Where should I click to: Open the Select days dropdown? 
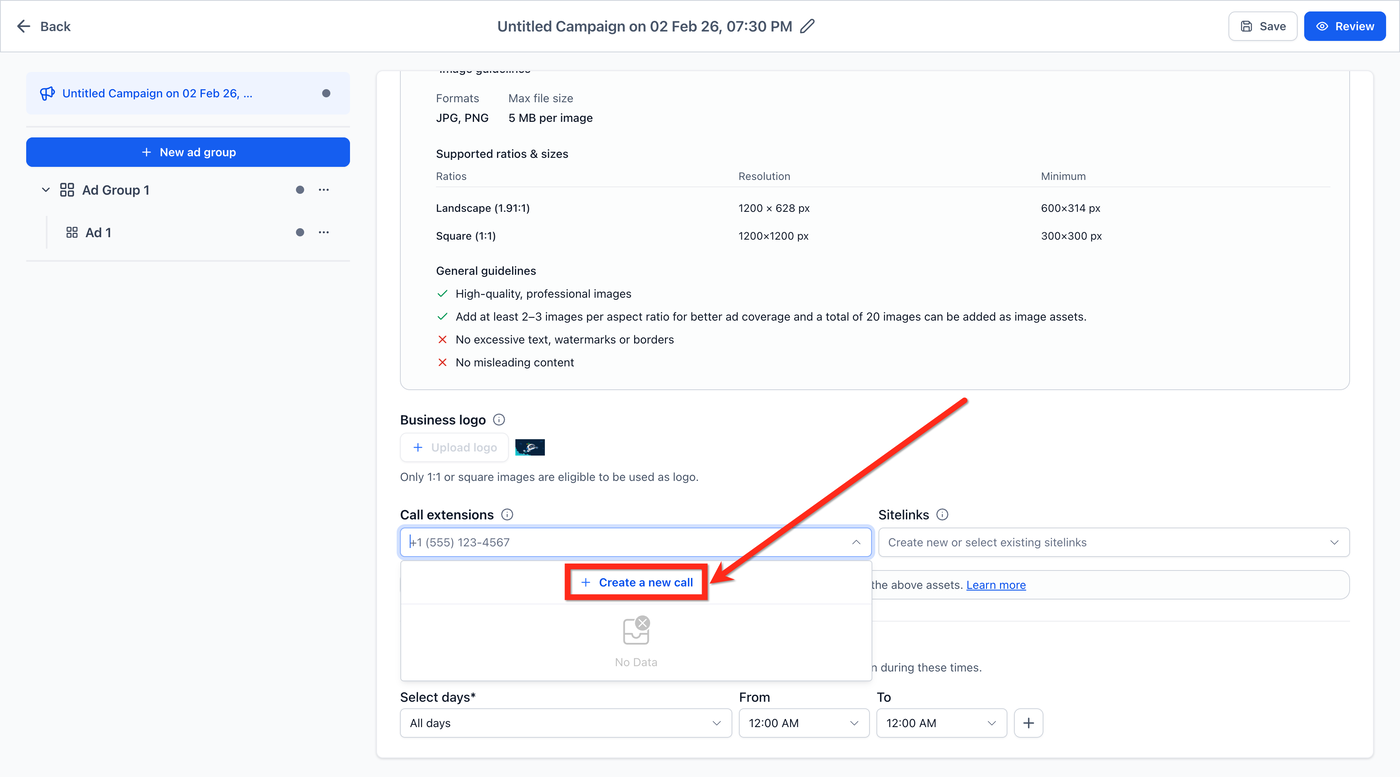click(565, 723)
